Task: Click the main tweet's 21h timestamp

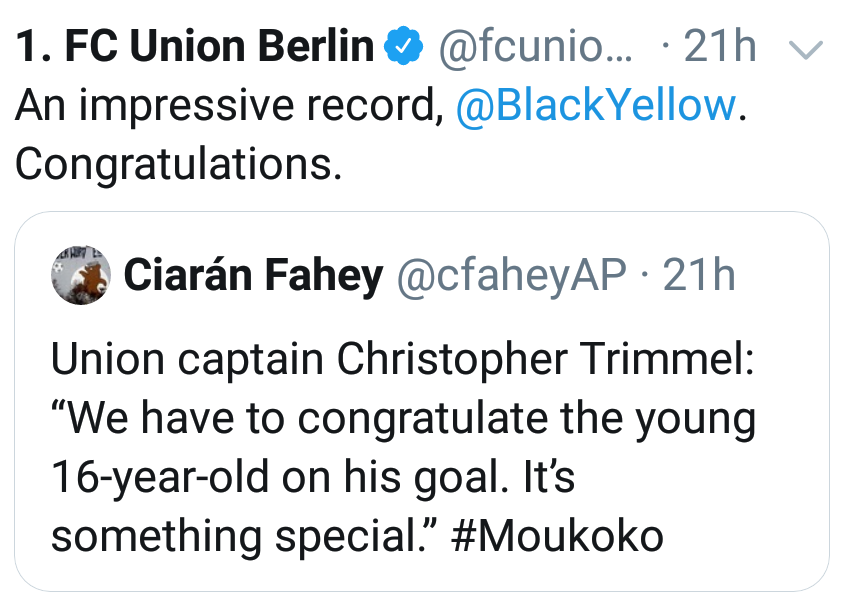Action: 720,47
